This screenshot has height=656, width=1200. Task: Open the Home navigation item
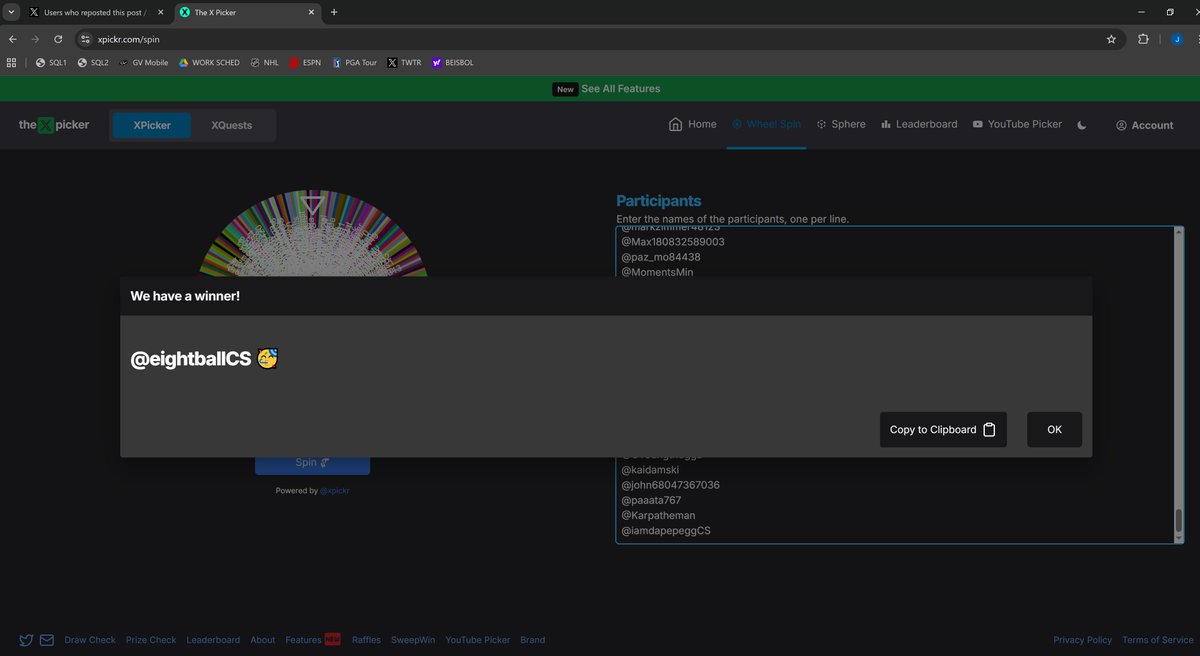[693, 125]
